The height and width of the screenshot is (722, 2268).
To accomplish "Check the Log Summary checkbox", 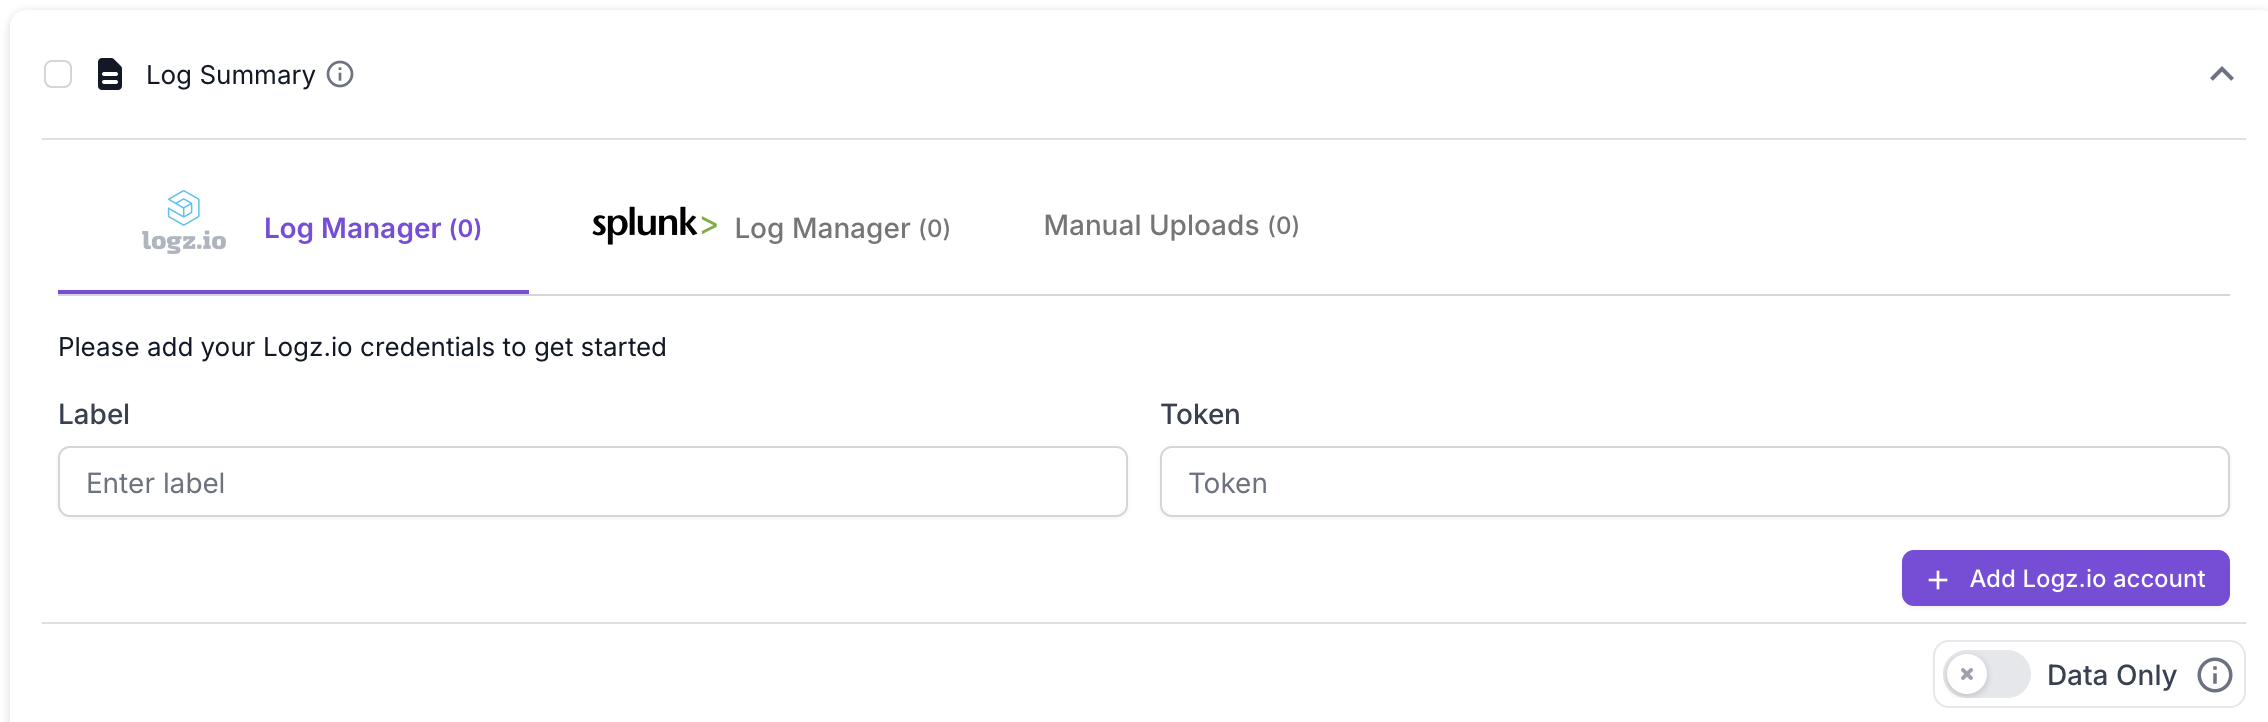I will (x=58, y=74).
